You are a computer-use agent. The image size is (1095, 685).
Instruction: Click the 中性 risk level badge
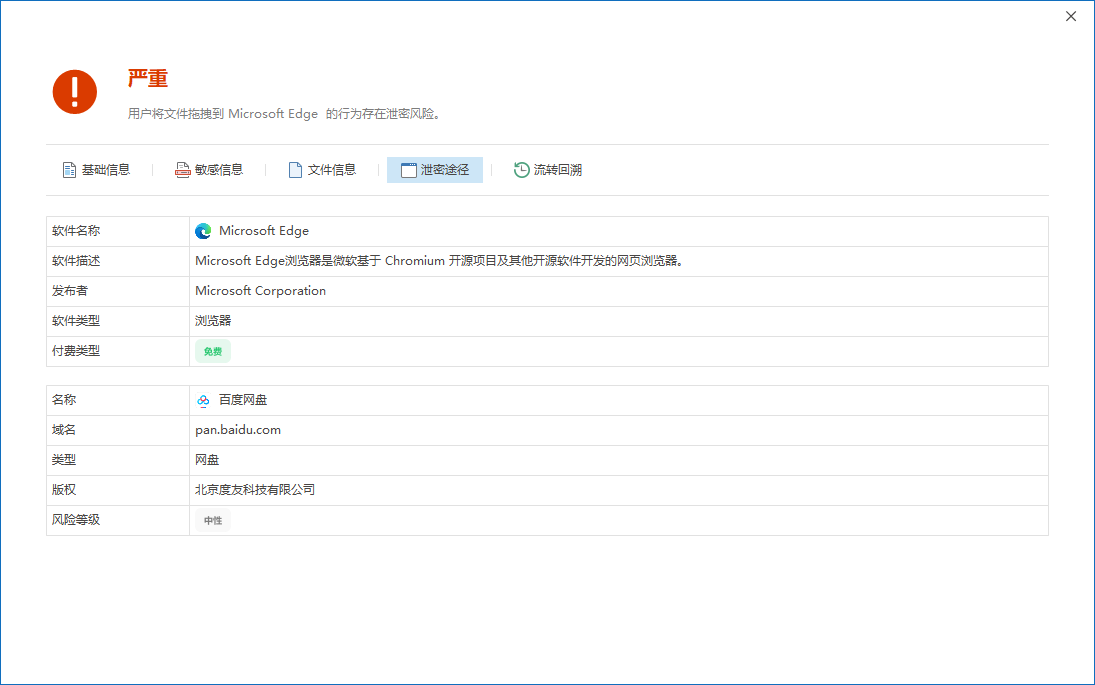pyautogui.click(x=213, y=521)
